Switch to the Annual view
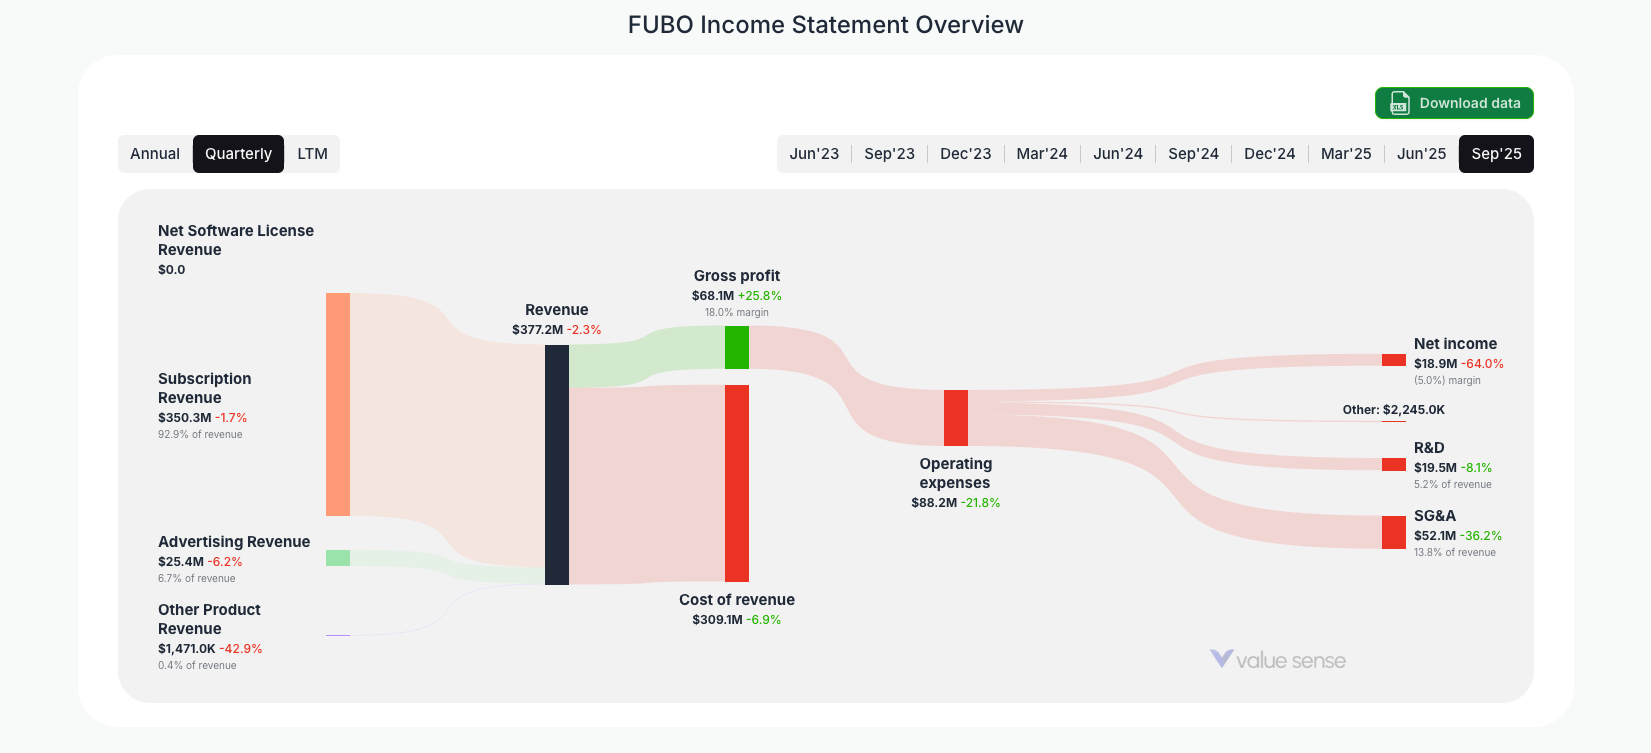This screenshot has width=1651, height=753. coord(155,153)
